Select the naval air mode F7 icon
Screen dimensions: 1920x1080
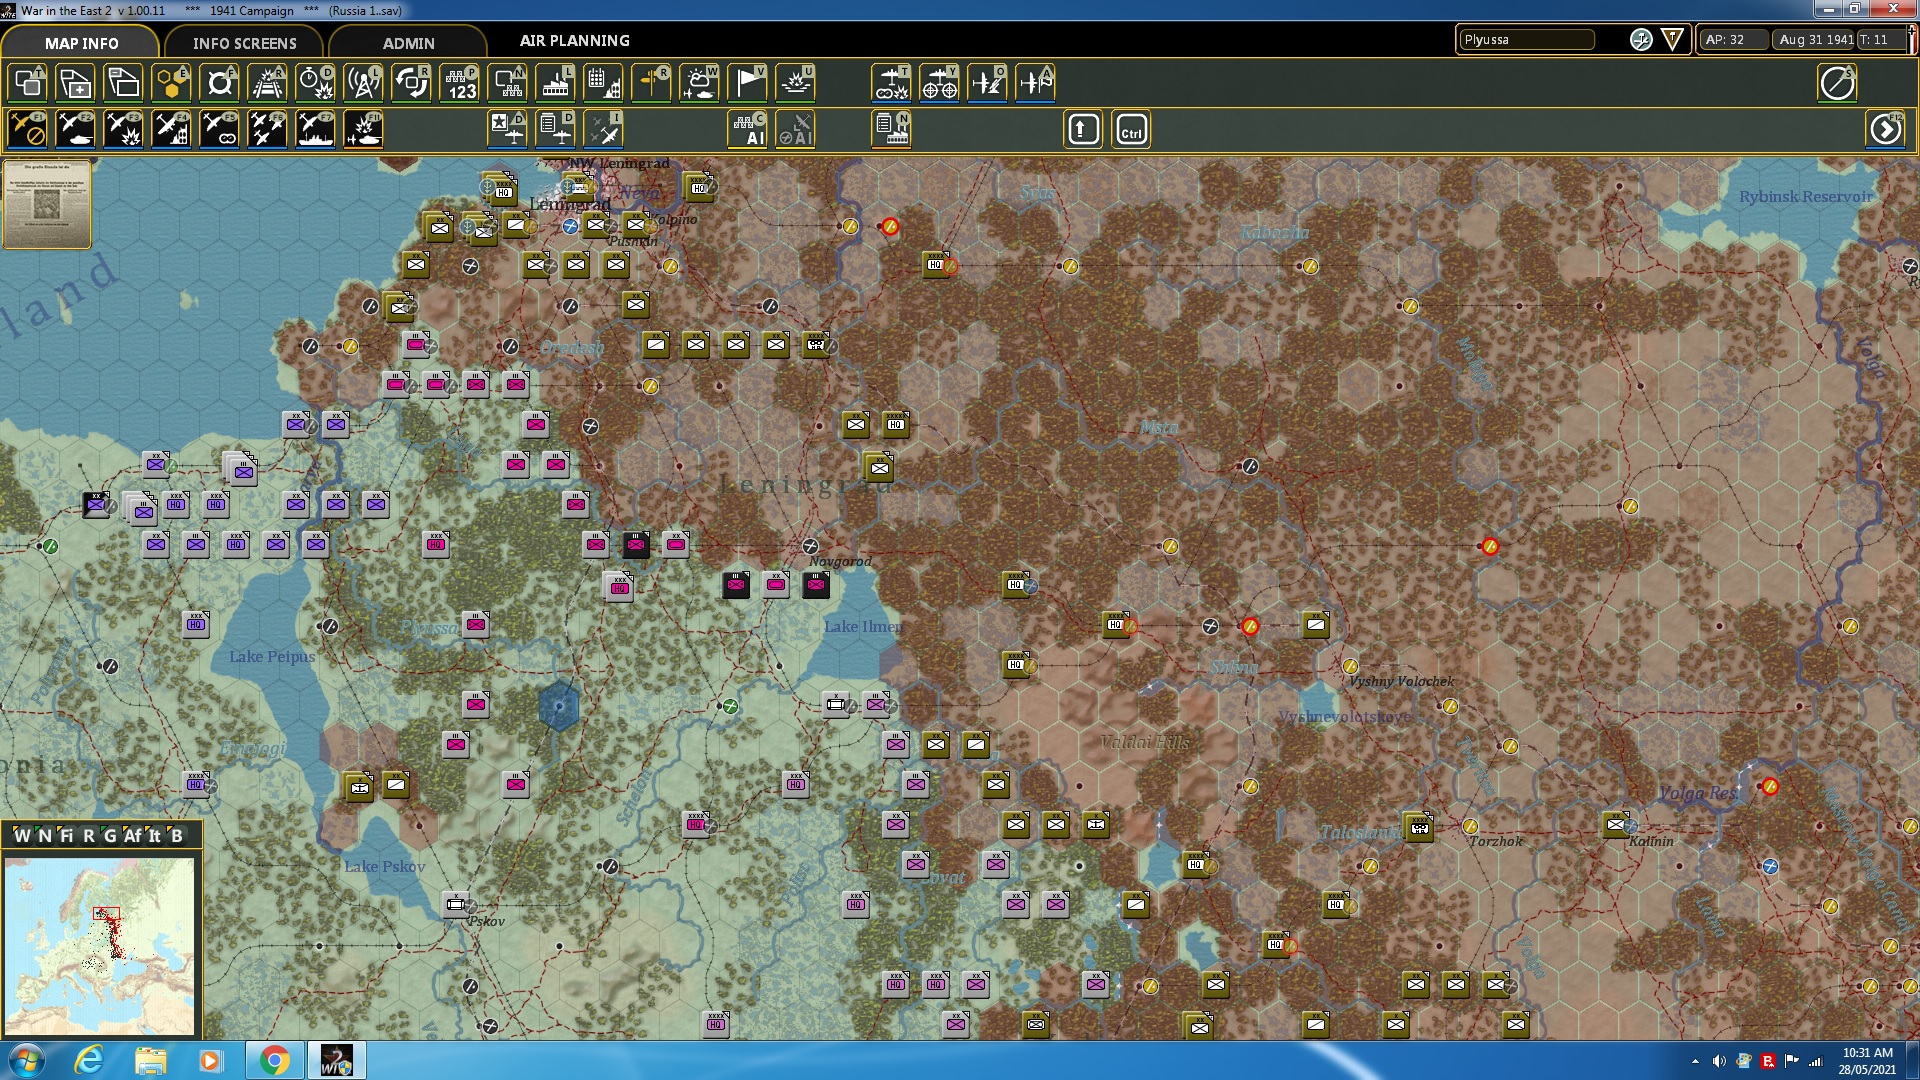315,130
